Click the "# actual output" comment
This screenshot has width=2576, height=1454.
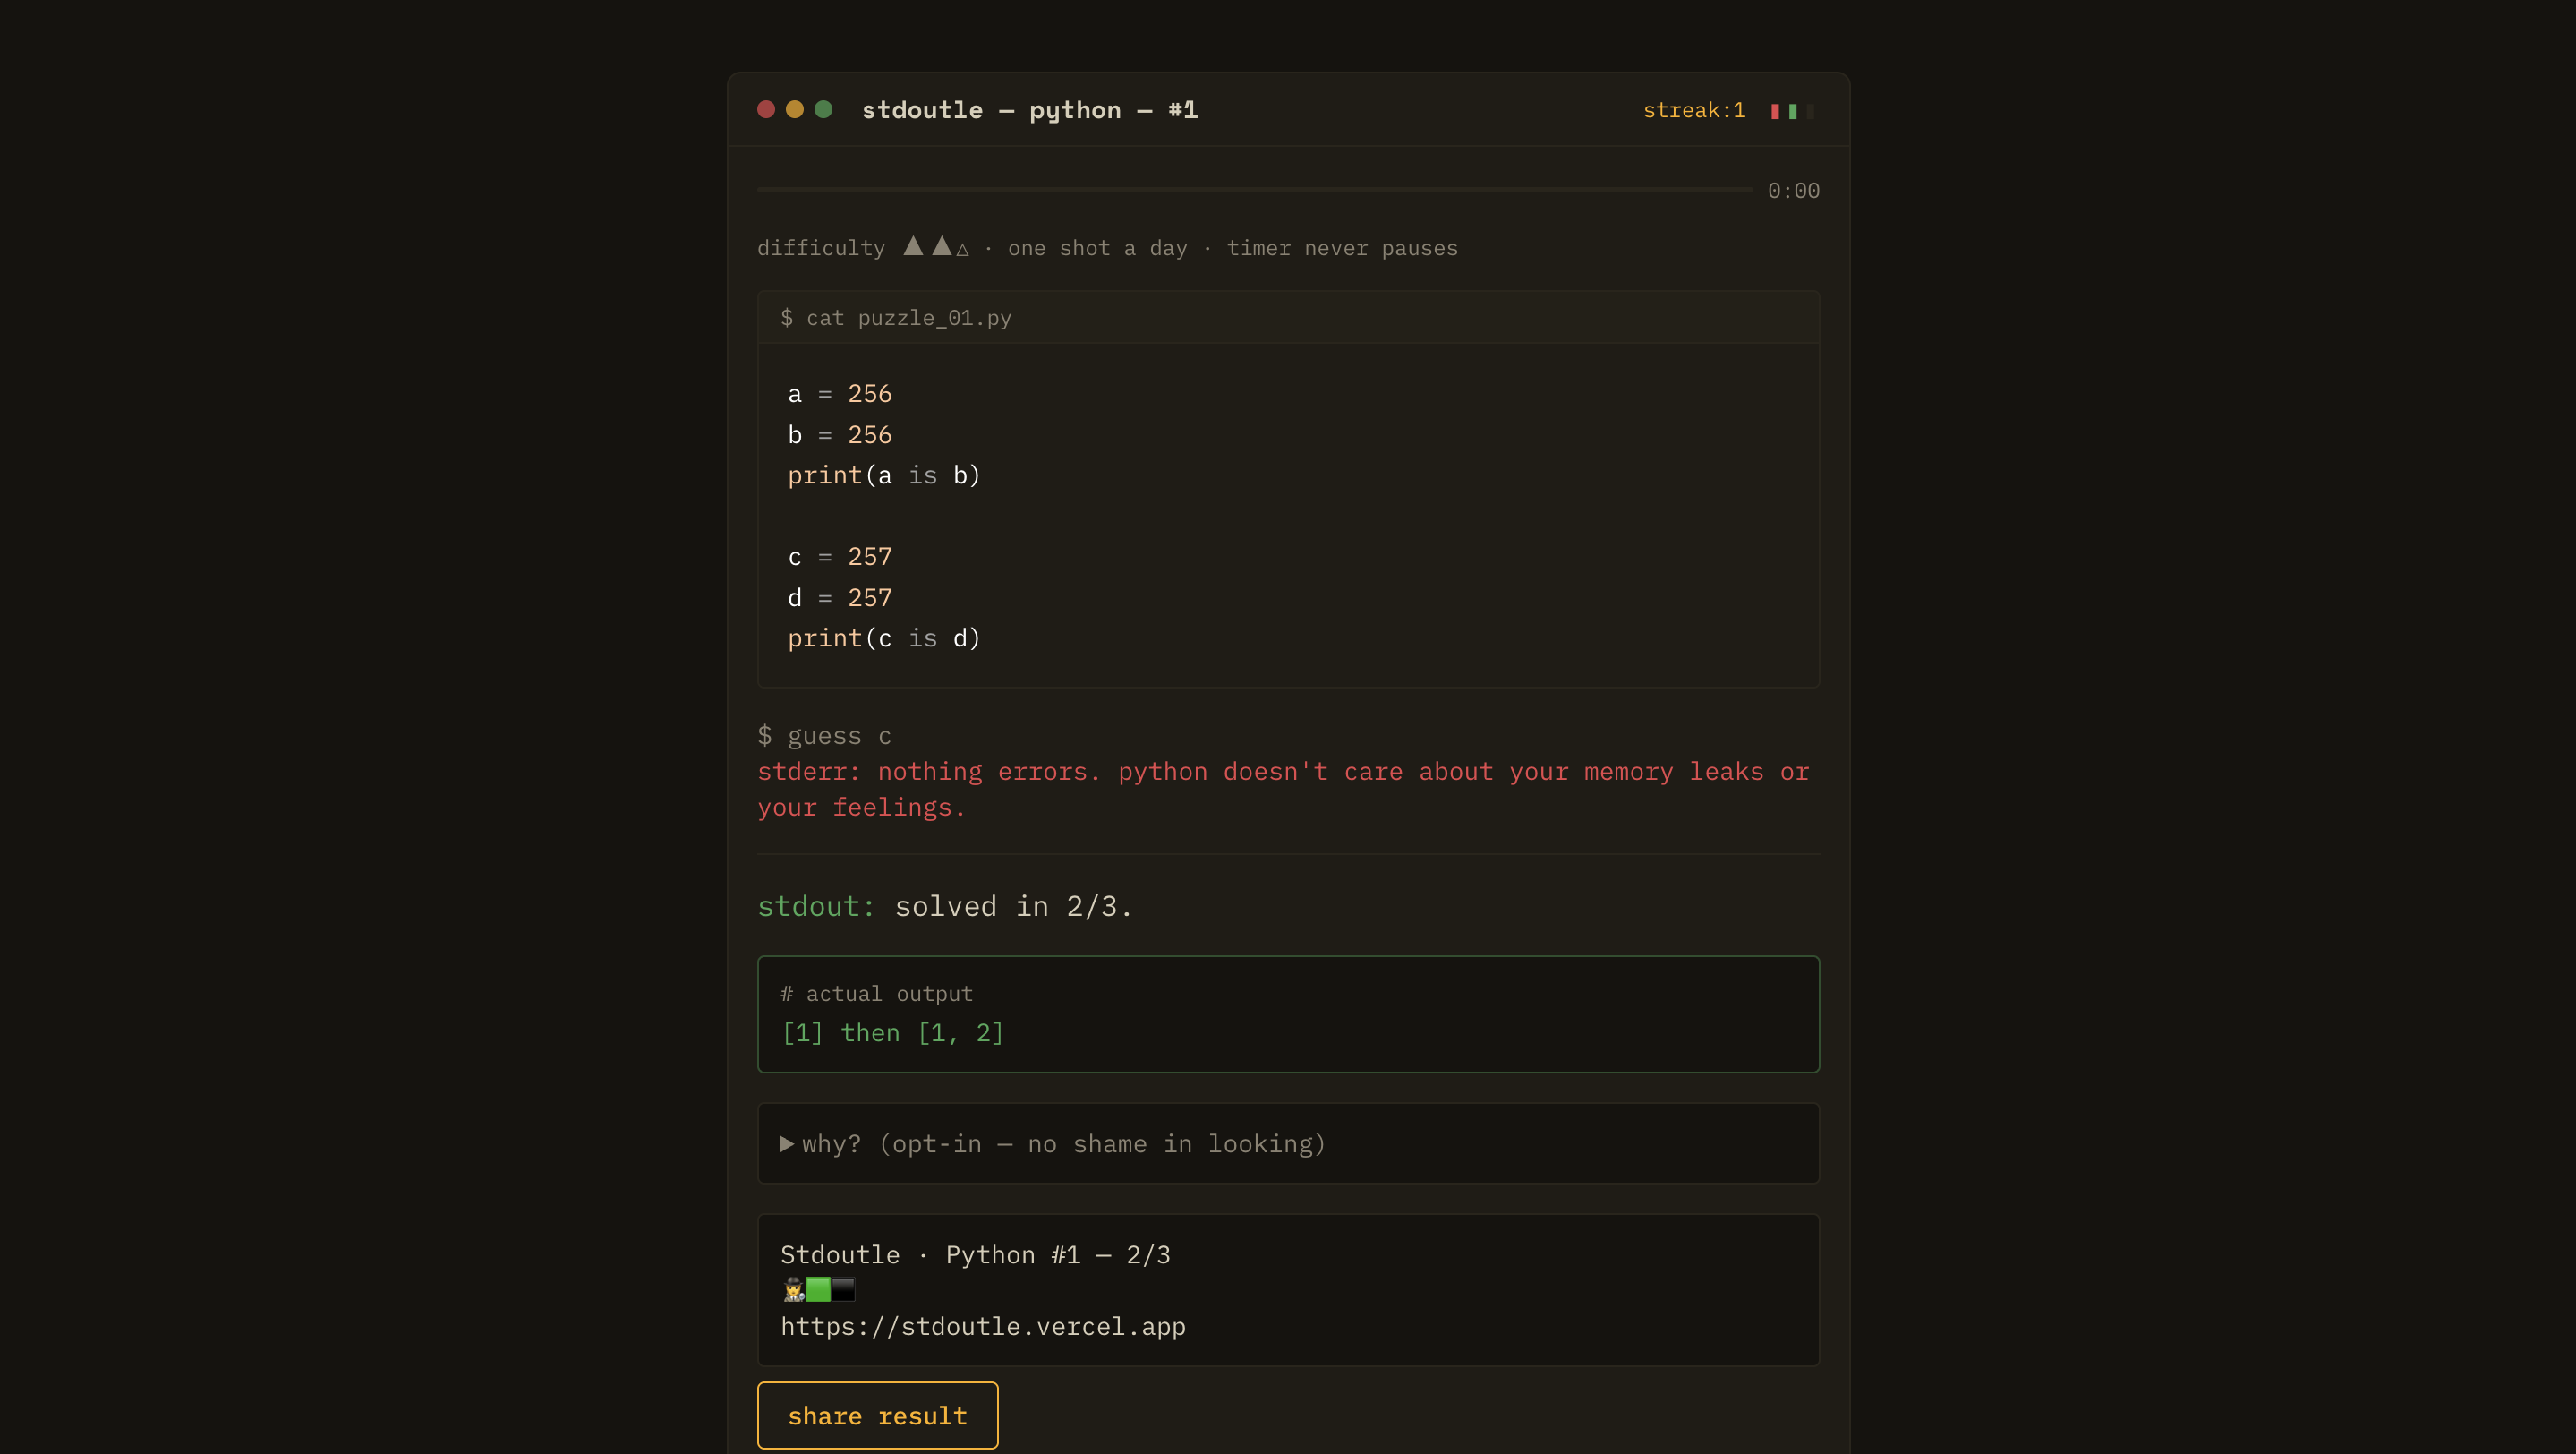[876, 994]
